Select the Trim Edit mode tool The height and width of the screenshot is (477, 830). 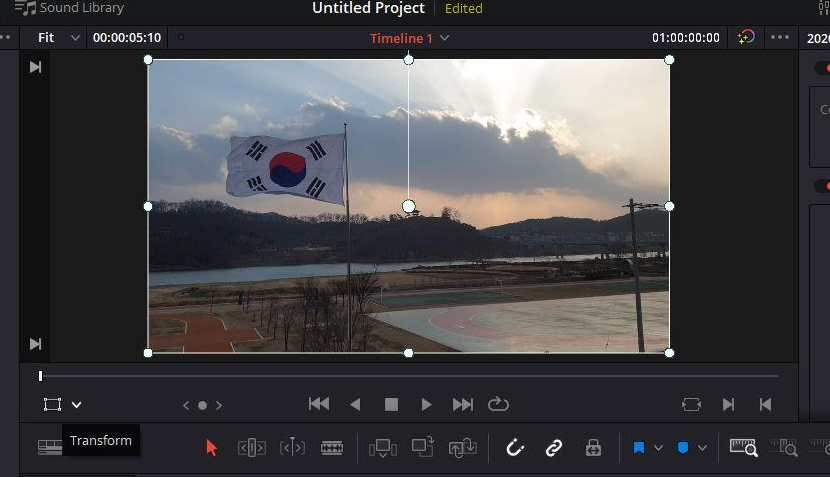[x=252, y=448]
